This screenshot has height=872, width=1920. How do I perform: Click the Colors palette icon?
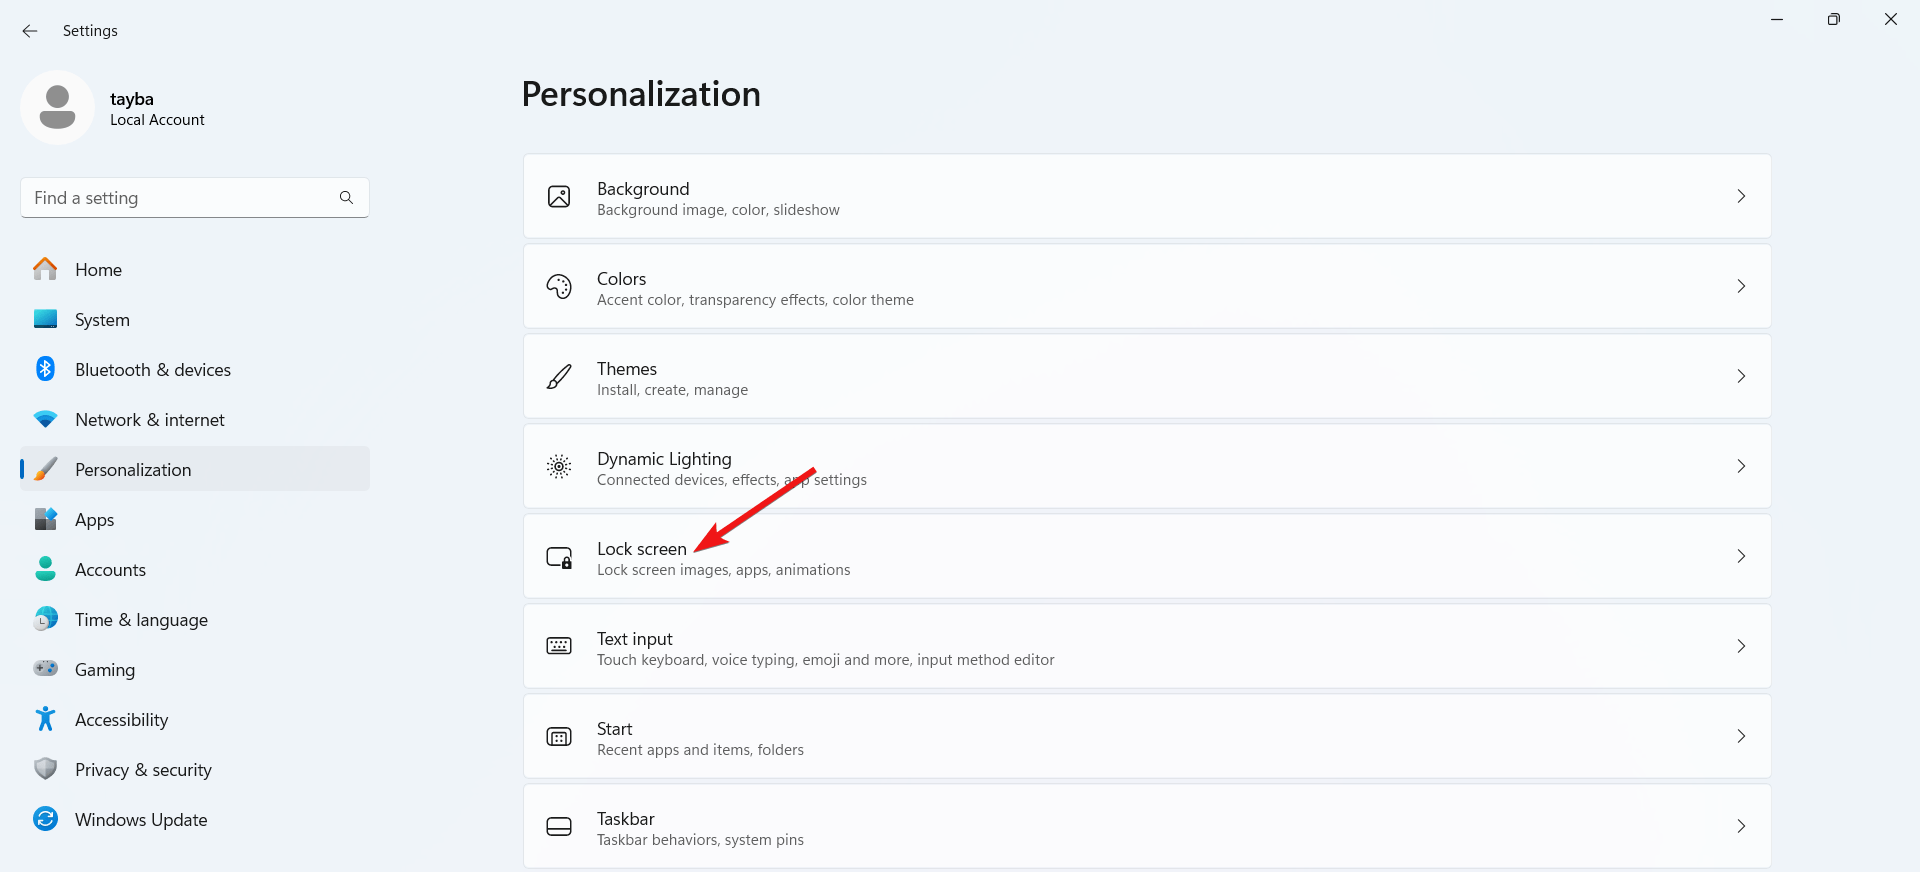point(559,287)
